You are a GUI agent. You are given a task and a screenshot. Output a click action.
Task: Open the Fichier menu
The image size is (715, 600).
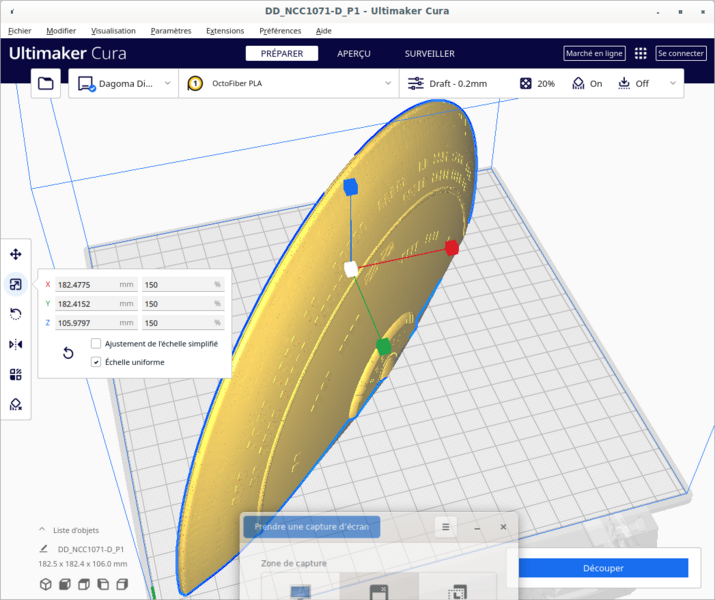20,31
